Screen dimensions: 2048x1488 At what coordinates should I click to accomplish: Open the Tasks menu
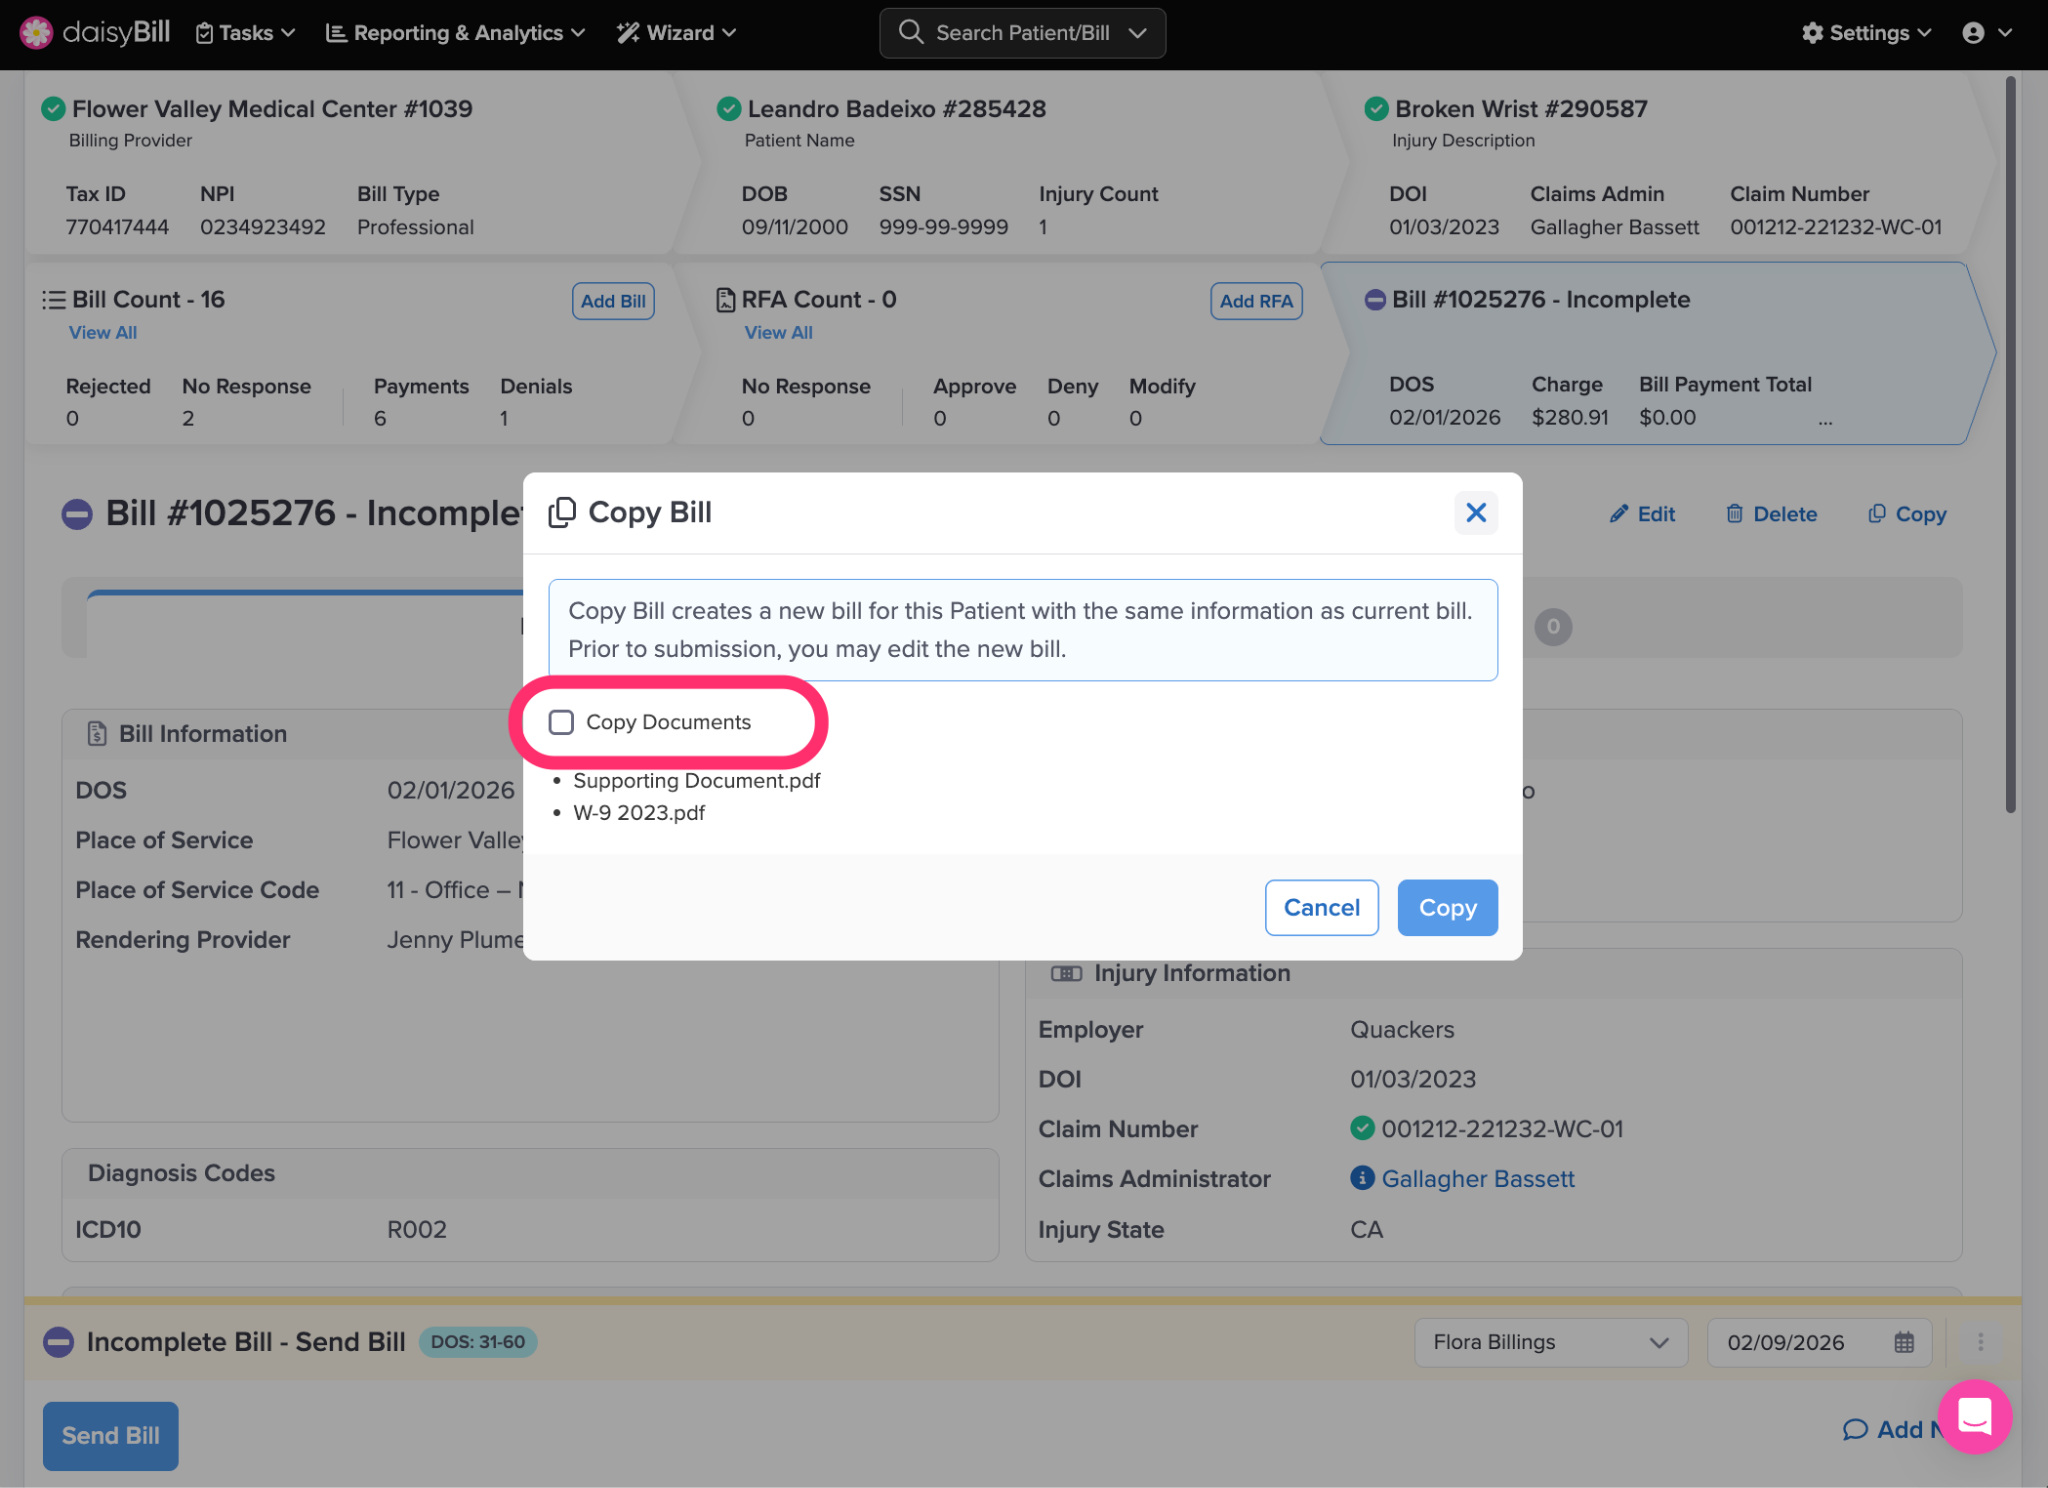pos(245,33)
